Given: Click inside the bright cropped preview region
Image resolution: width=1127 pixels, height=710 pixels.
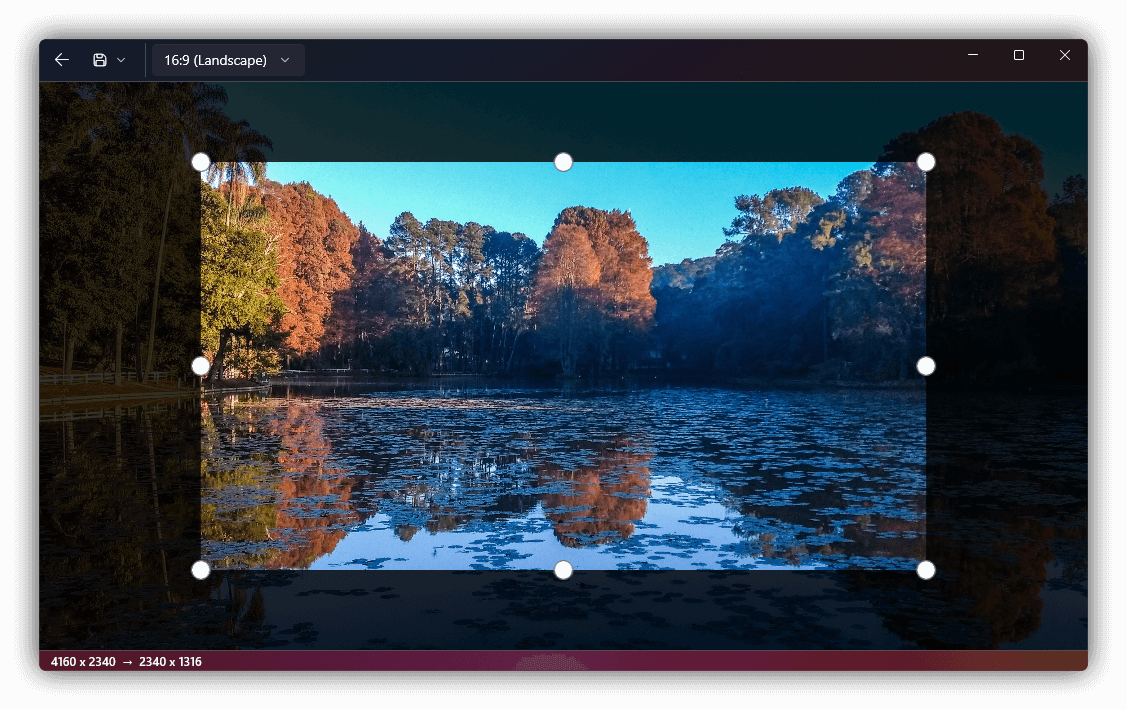Looking at the screenshot, I should 562,365.
